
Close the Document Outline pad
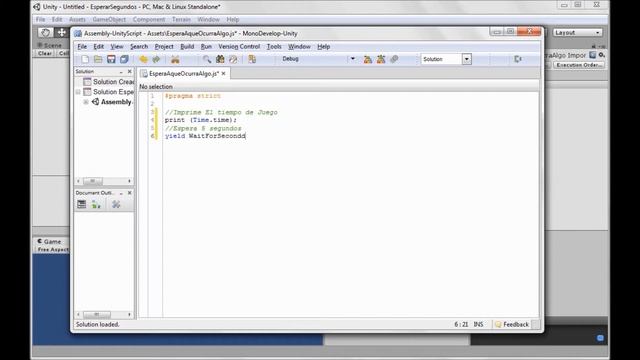pos(130,193)
